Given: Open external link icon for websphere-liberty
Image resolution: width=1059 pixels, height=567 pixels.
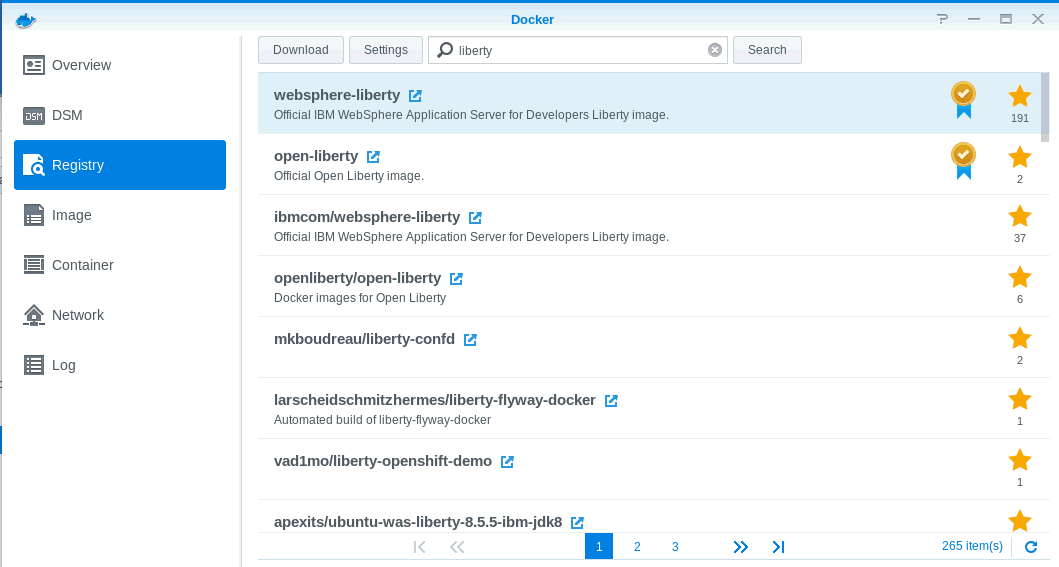Looking at the screenshot, I should pyautogui.click(x=415, y=96).
